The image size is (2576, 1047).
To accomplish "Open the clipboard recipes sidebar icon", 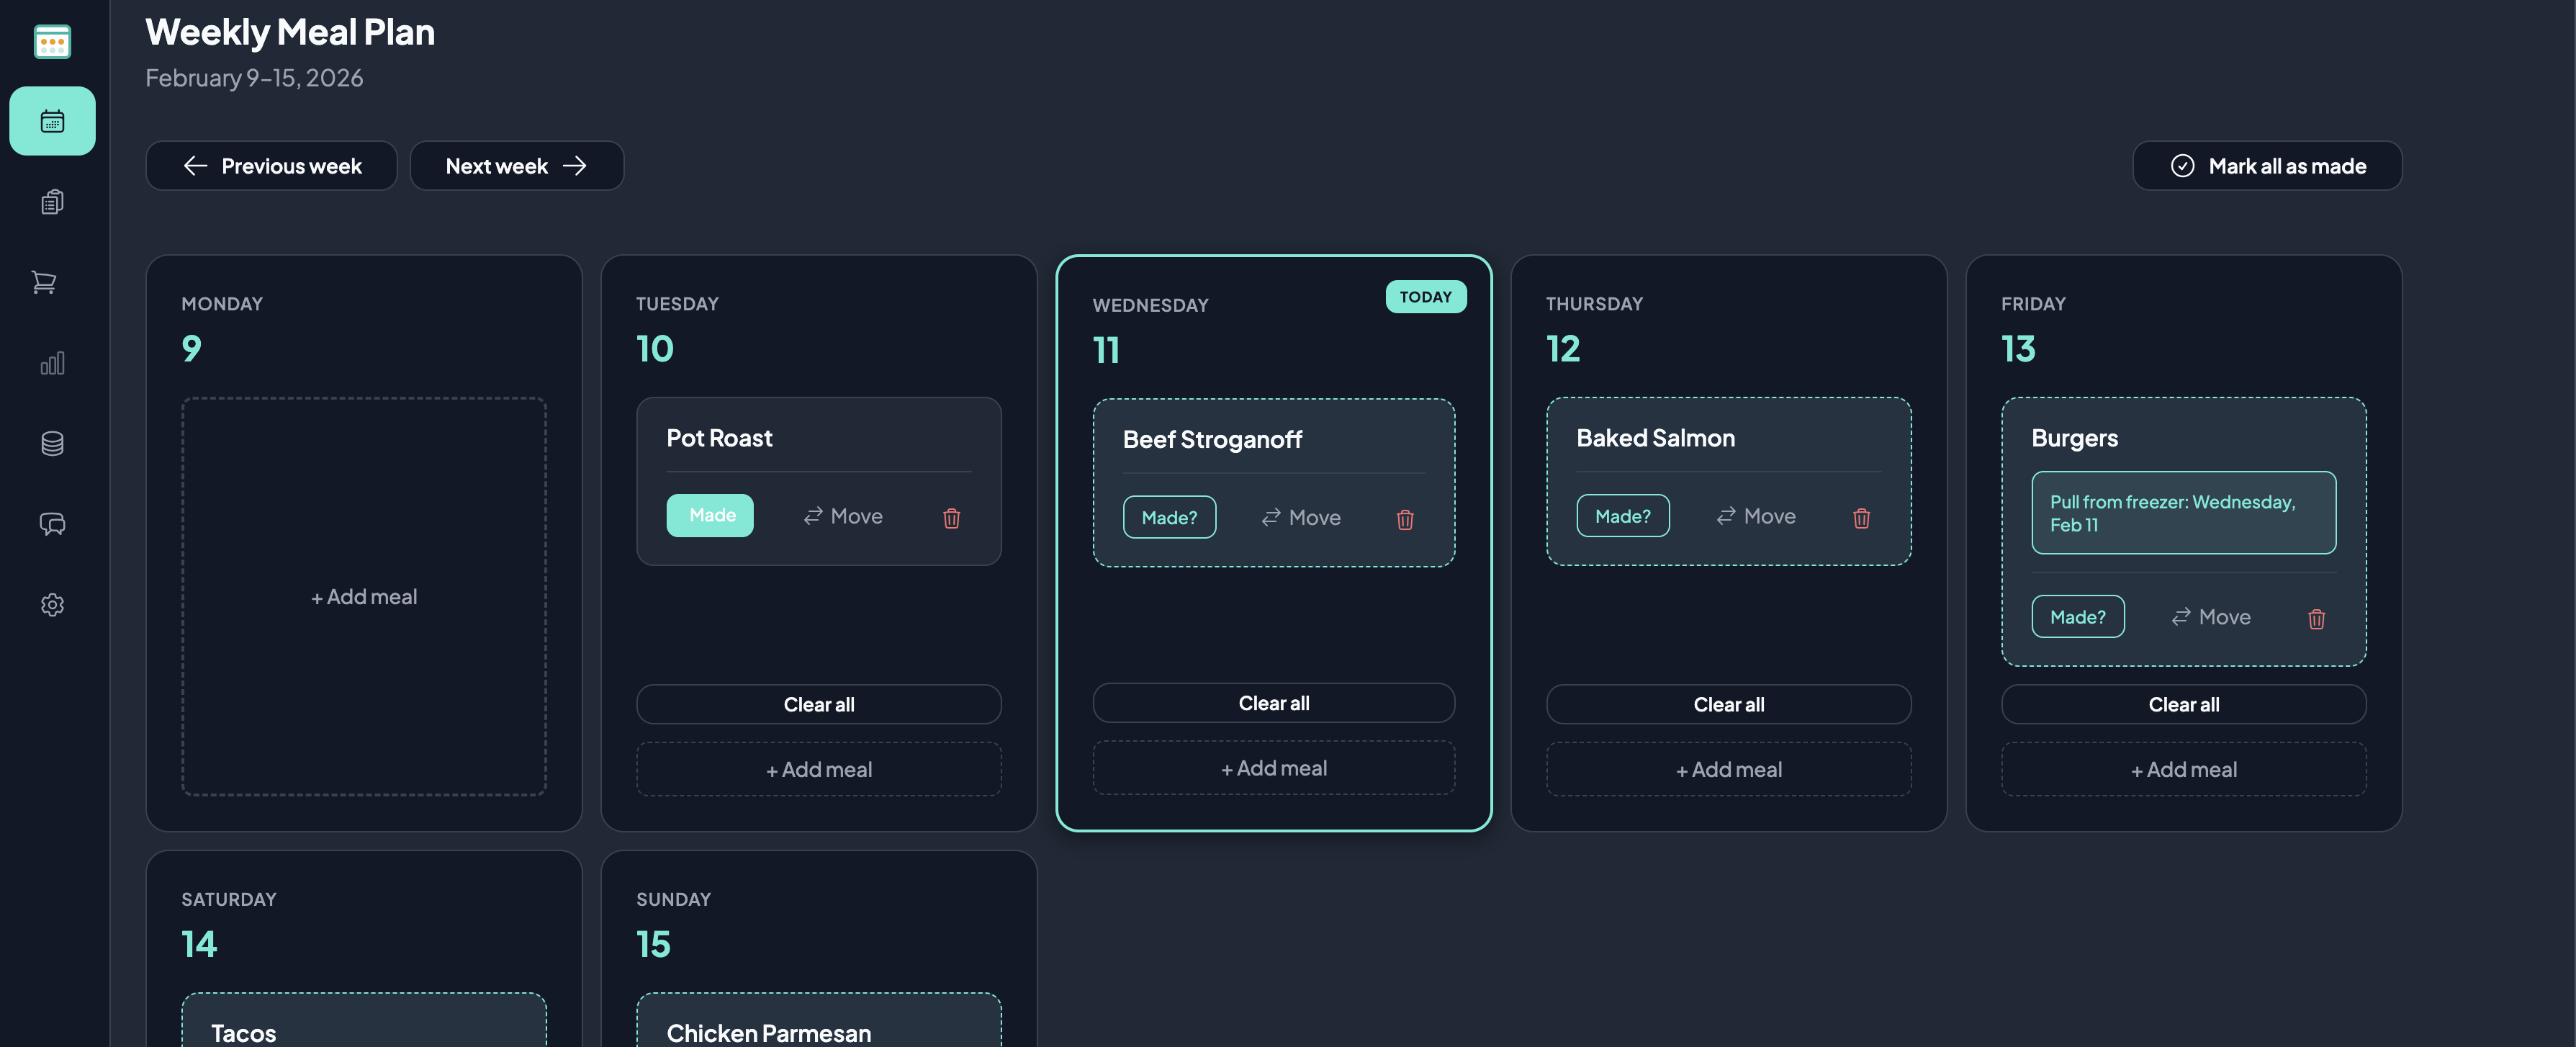I will pos(52,202).
